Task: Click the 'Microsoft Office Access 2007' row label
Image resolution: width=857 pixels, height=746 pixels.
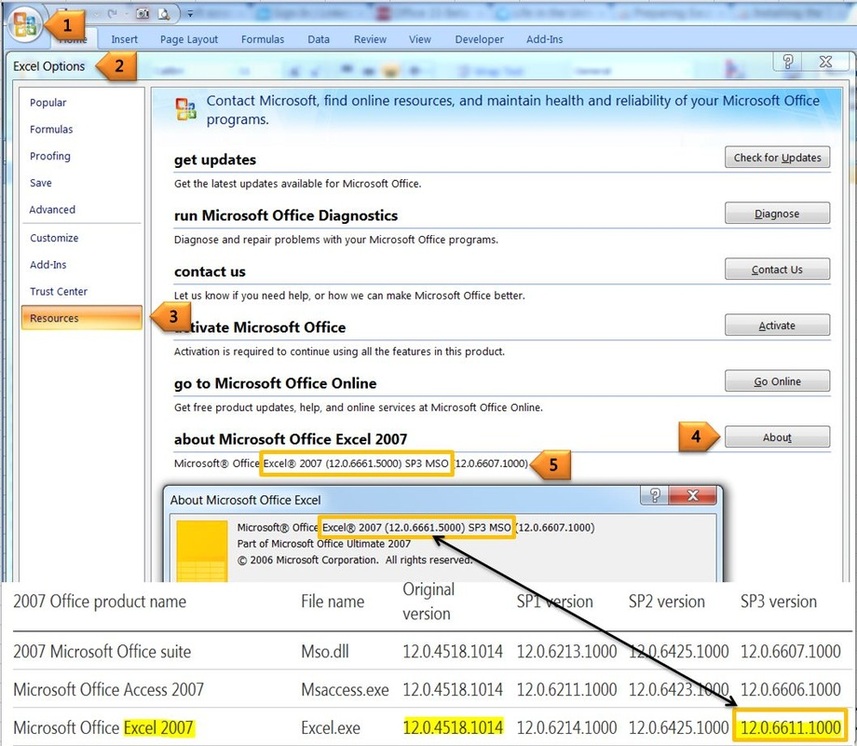Action: (x=108, y=690)
